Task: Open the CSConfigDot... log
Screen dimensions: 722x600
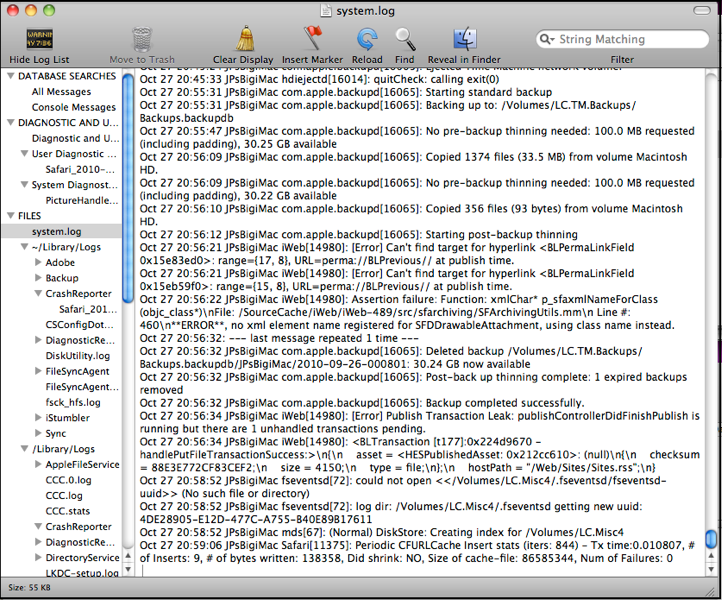Action: 79,325
